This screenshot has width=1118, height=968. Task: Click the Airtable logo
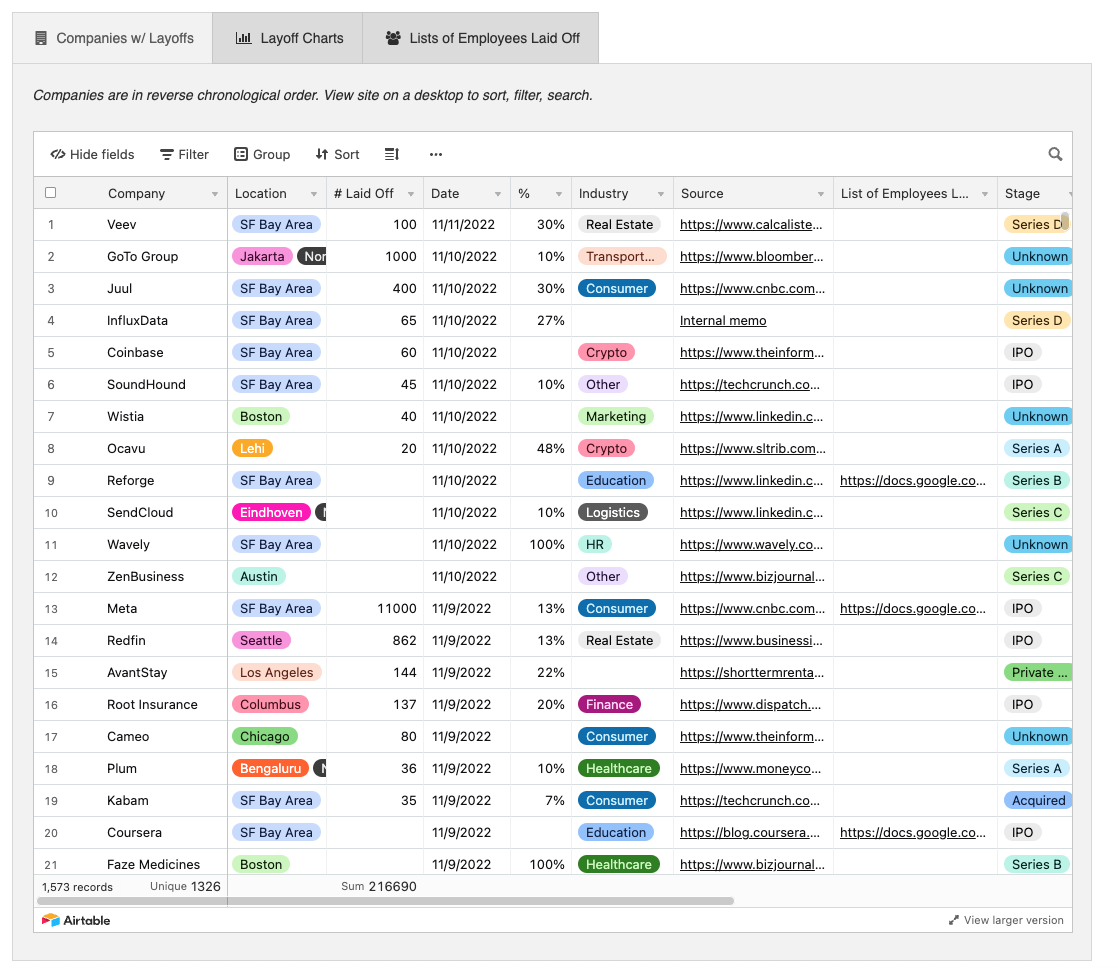76,920
